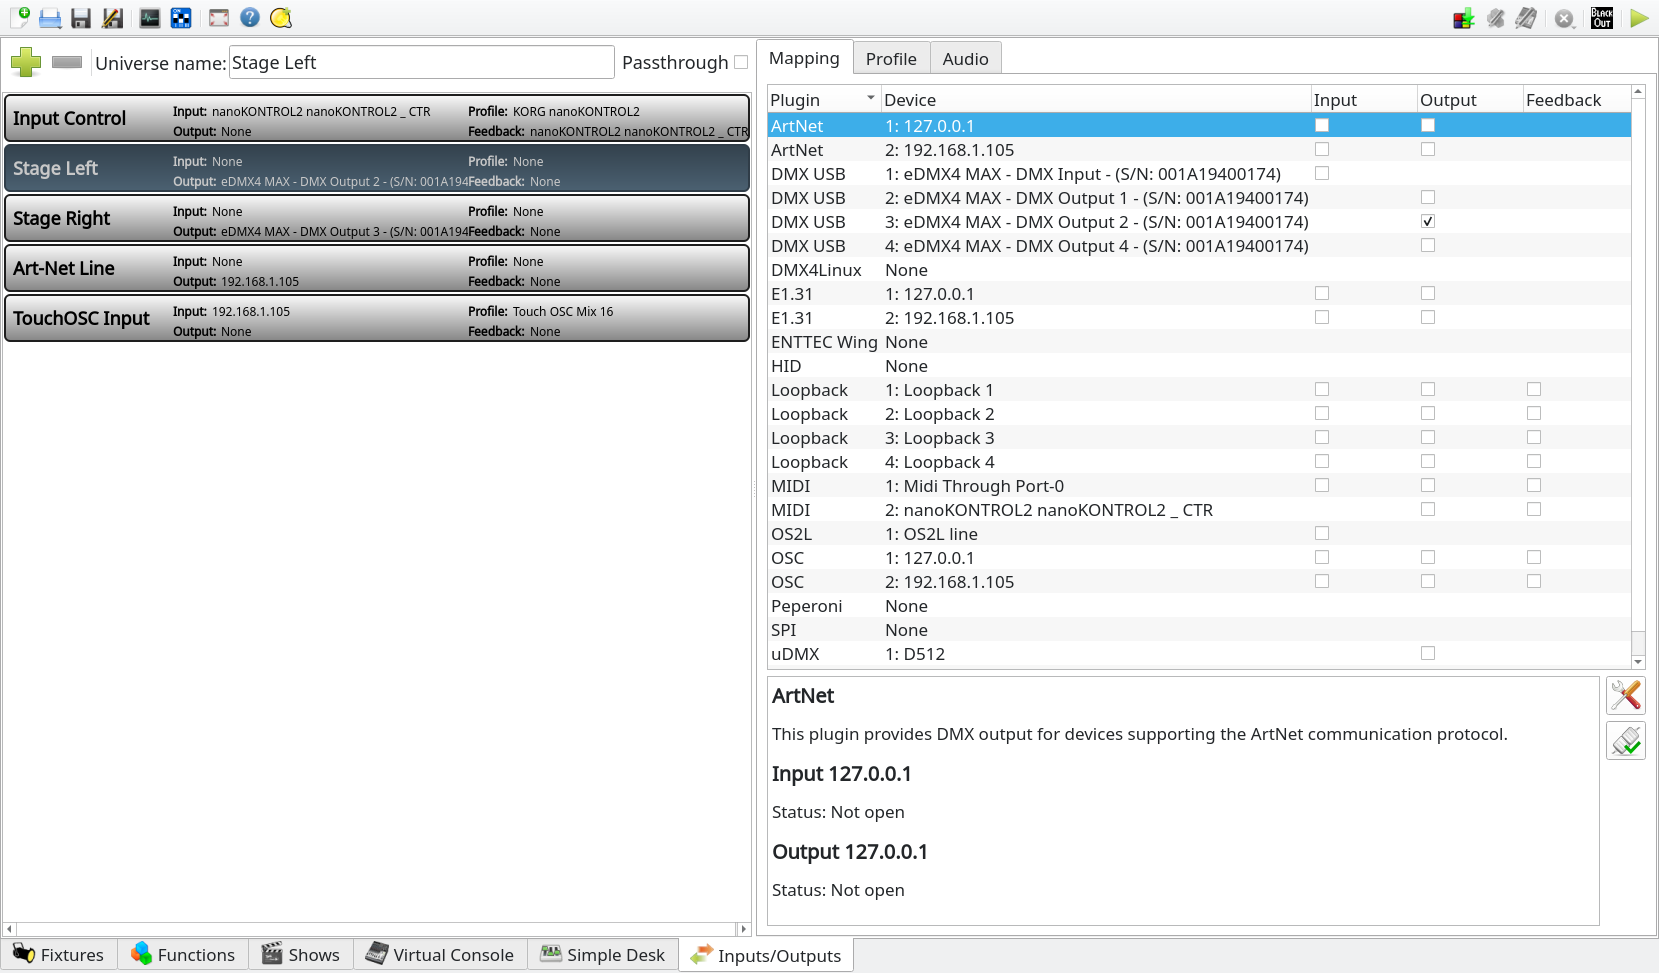Open the DIP switch Address Tool
Image resolution: width=1659 pixels, height=973 pixels.
[x=181, y=17]
